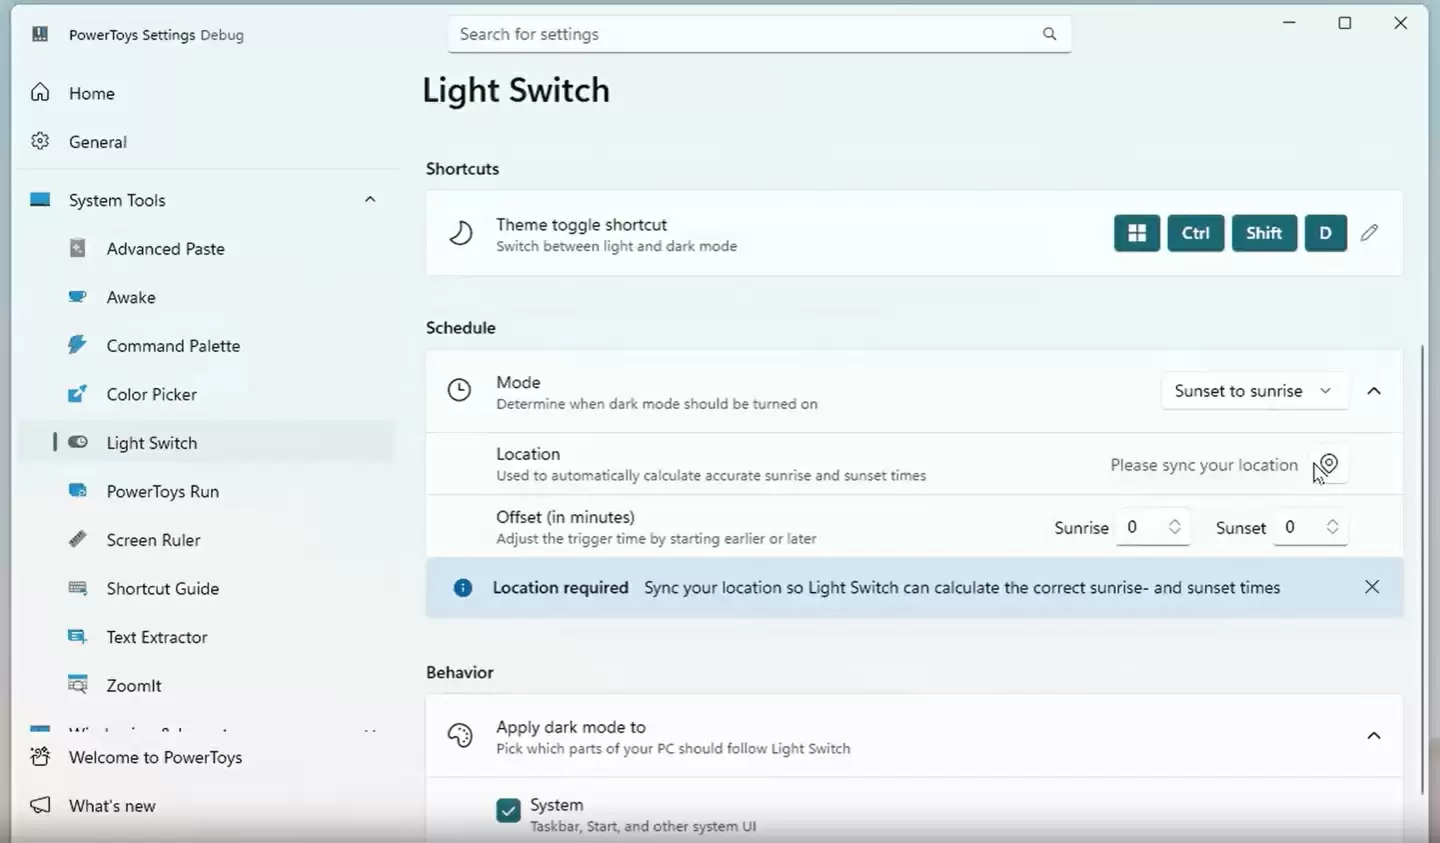Open ZoomIt settings page
Image resolution: width=1440 pixels, height=843 pixels.
click(133, 686)
